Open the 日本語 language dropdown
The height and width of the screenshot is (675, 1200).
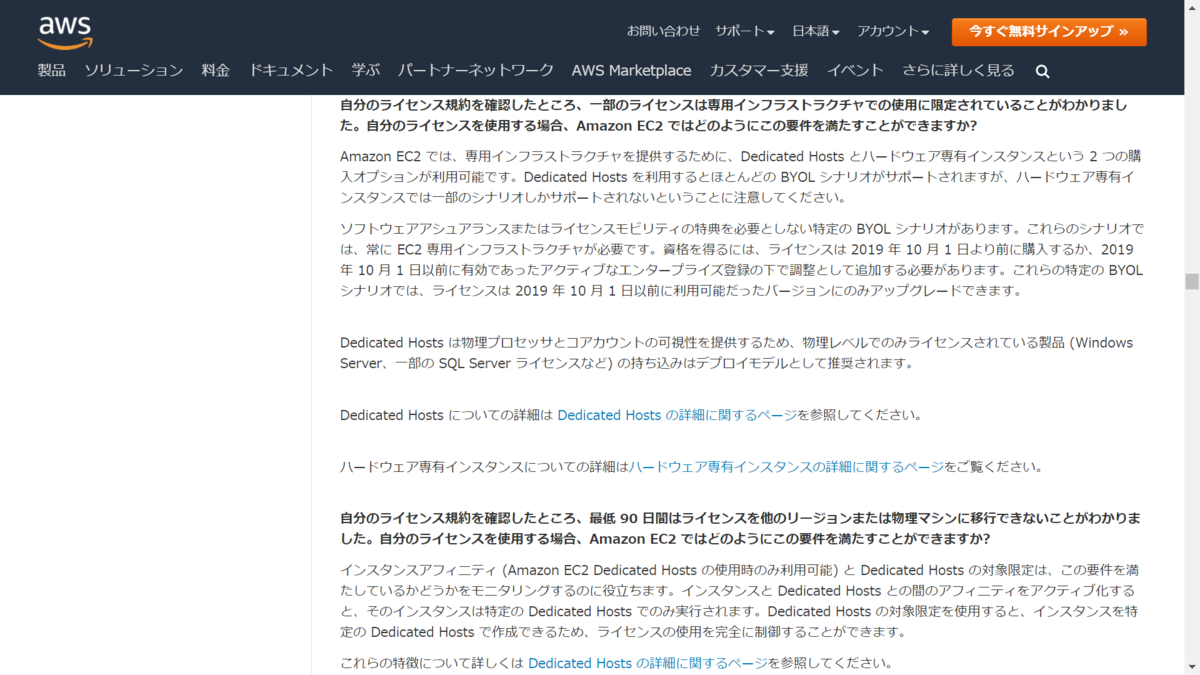(814, 31)
